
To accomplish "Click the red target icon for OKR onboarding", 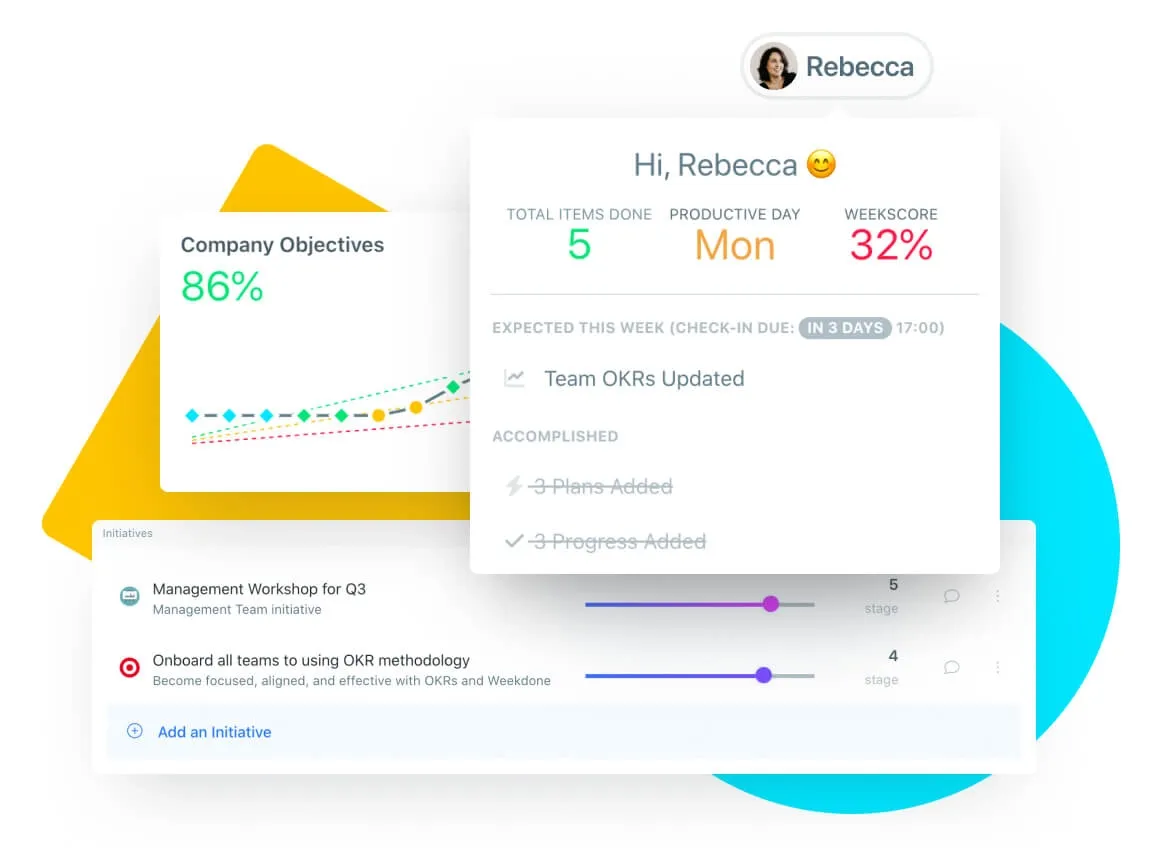I will pos(129,668).
